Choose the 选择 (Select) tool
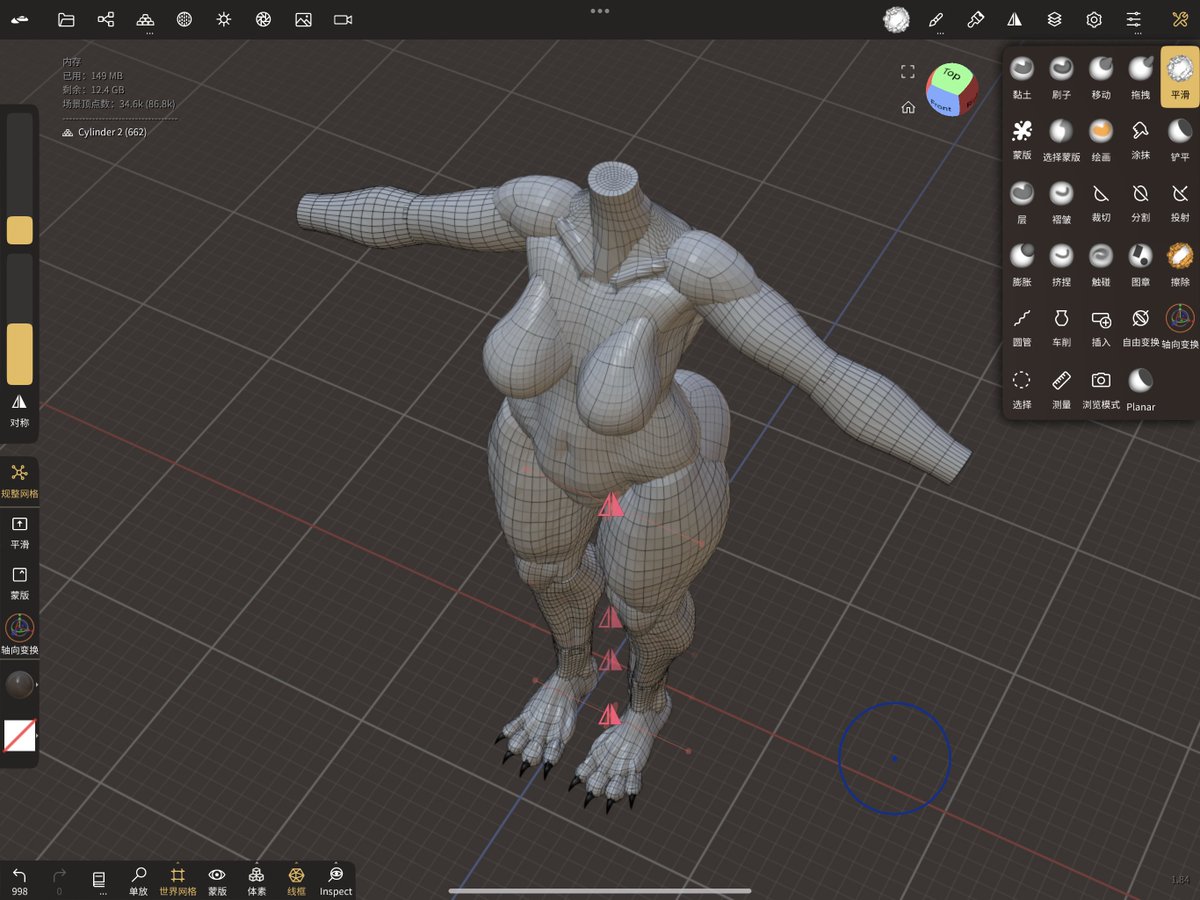 click(1021, 388)
